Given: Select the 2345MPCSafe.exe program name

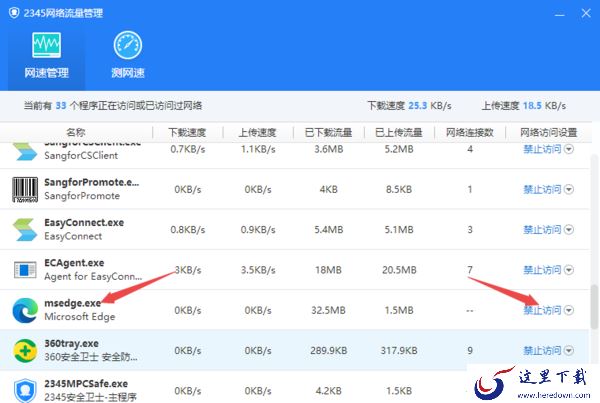Looking at the screenshot, I should [86, 383].
